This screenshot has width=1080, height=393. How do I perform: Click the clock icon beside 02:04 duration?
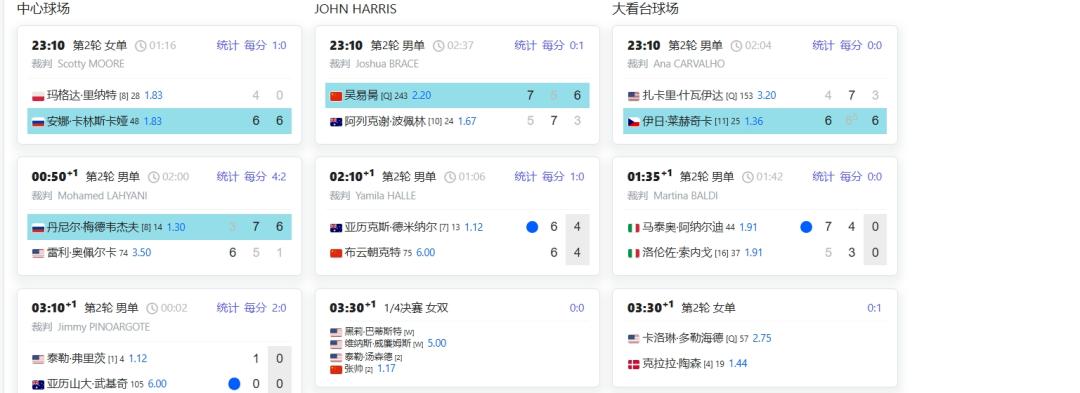coord(736,45)
